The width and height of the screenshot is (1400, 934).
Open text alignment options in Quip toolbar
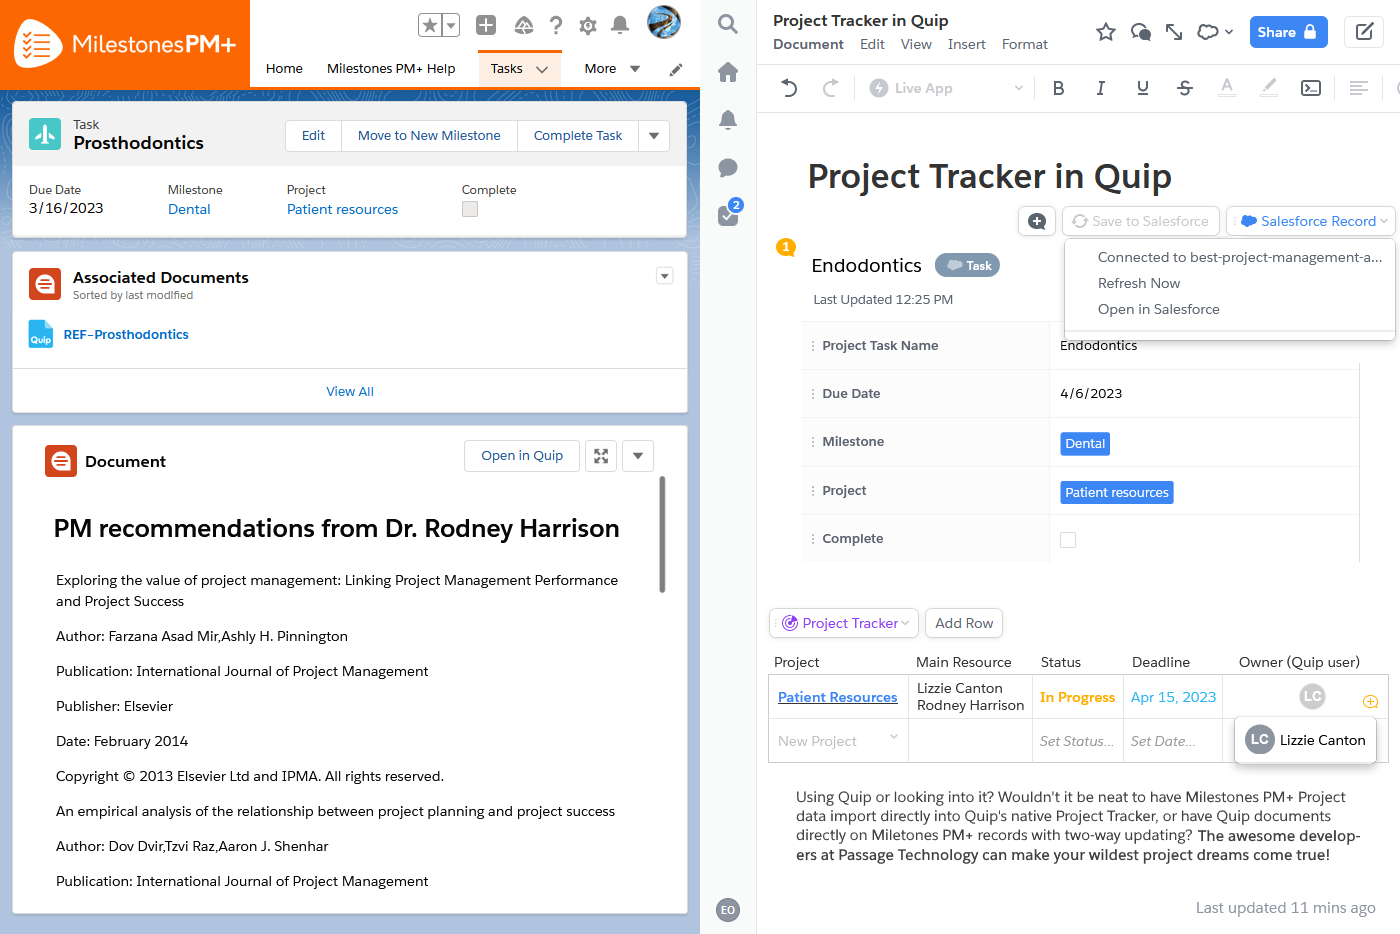(x=1359, y=88)
